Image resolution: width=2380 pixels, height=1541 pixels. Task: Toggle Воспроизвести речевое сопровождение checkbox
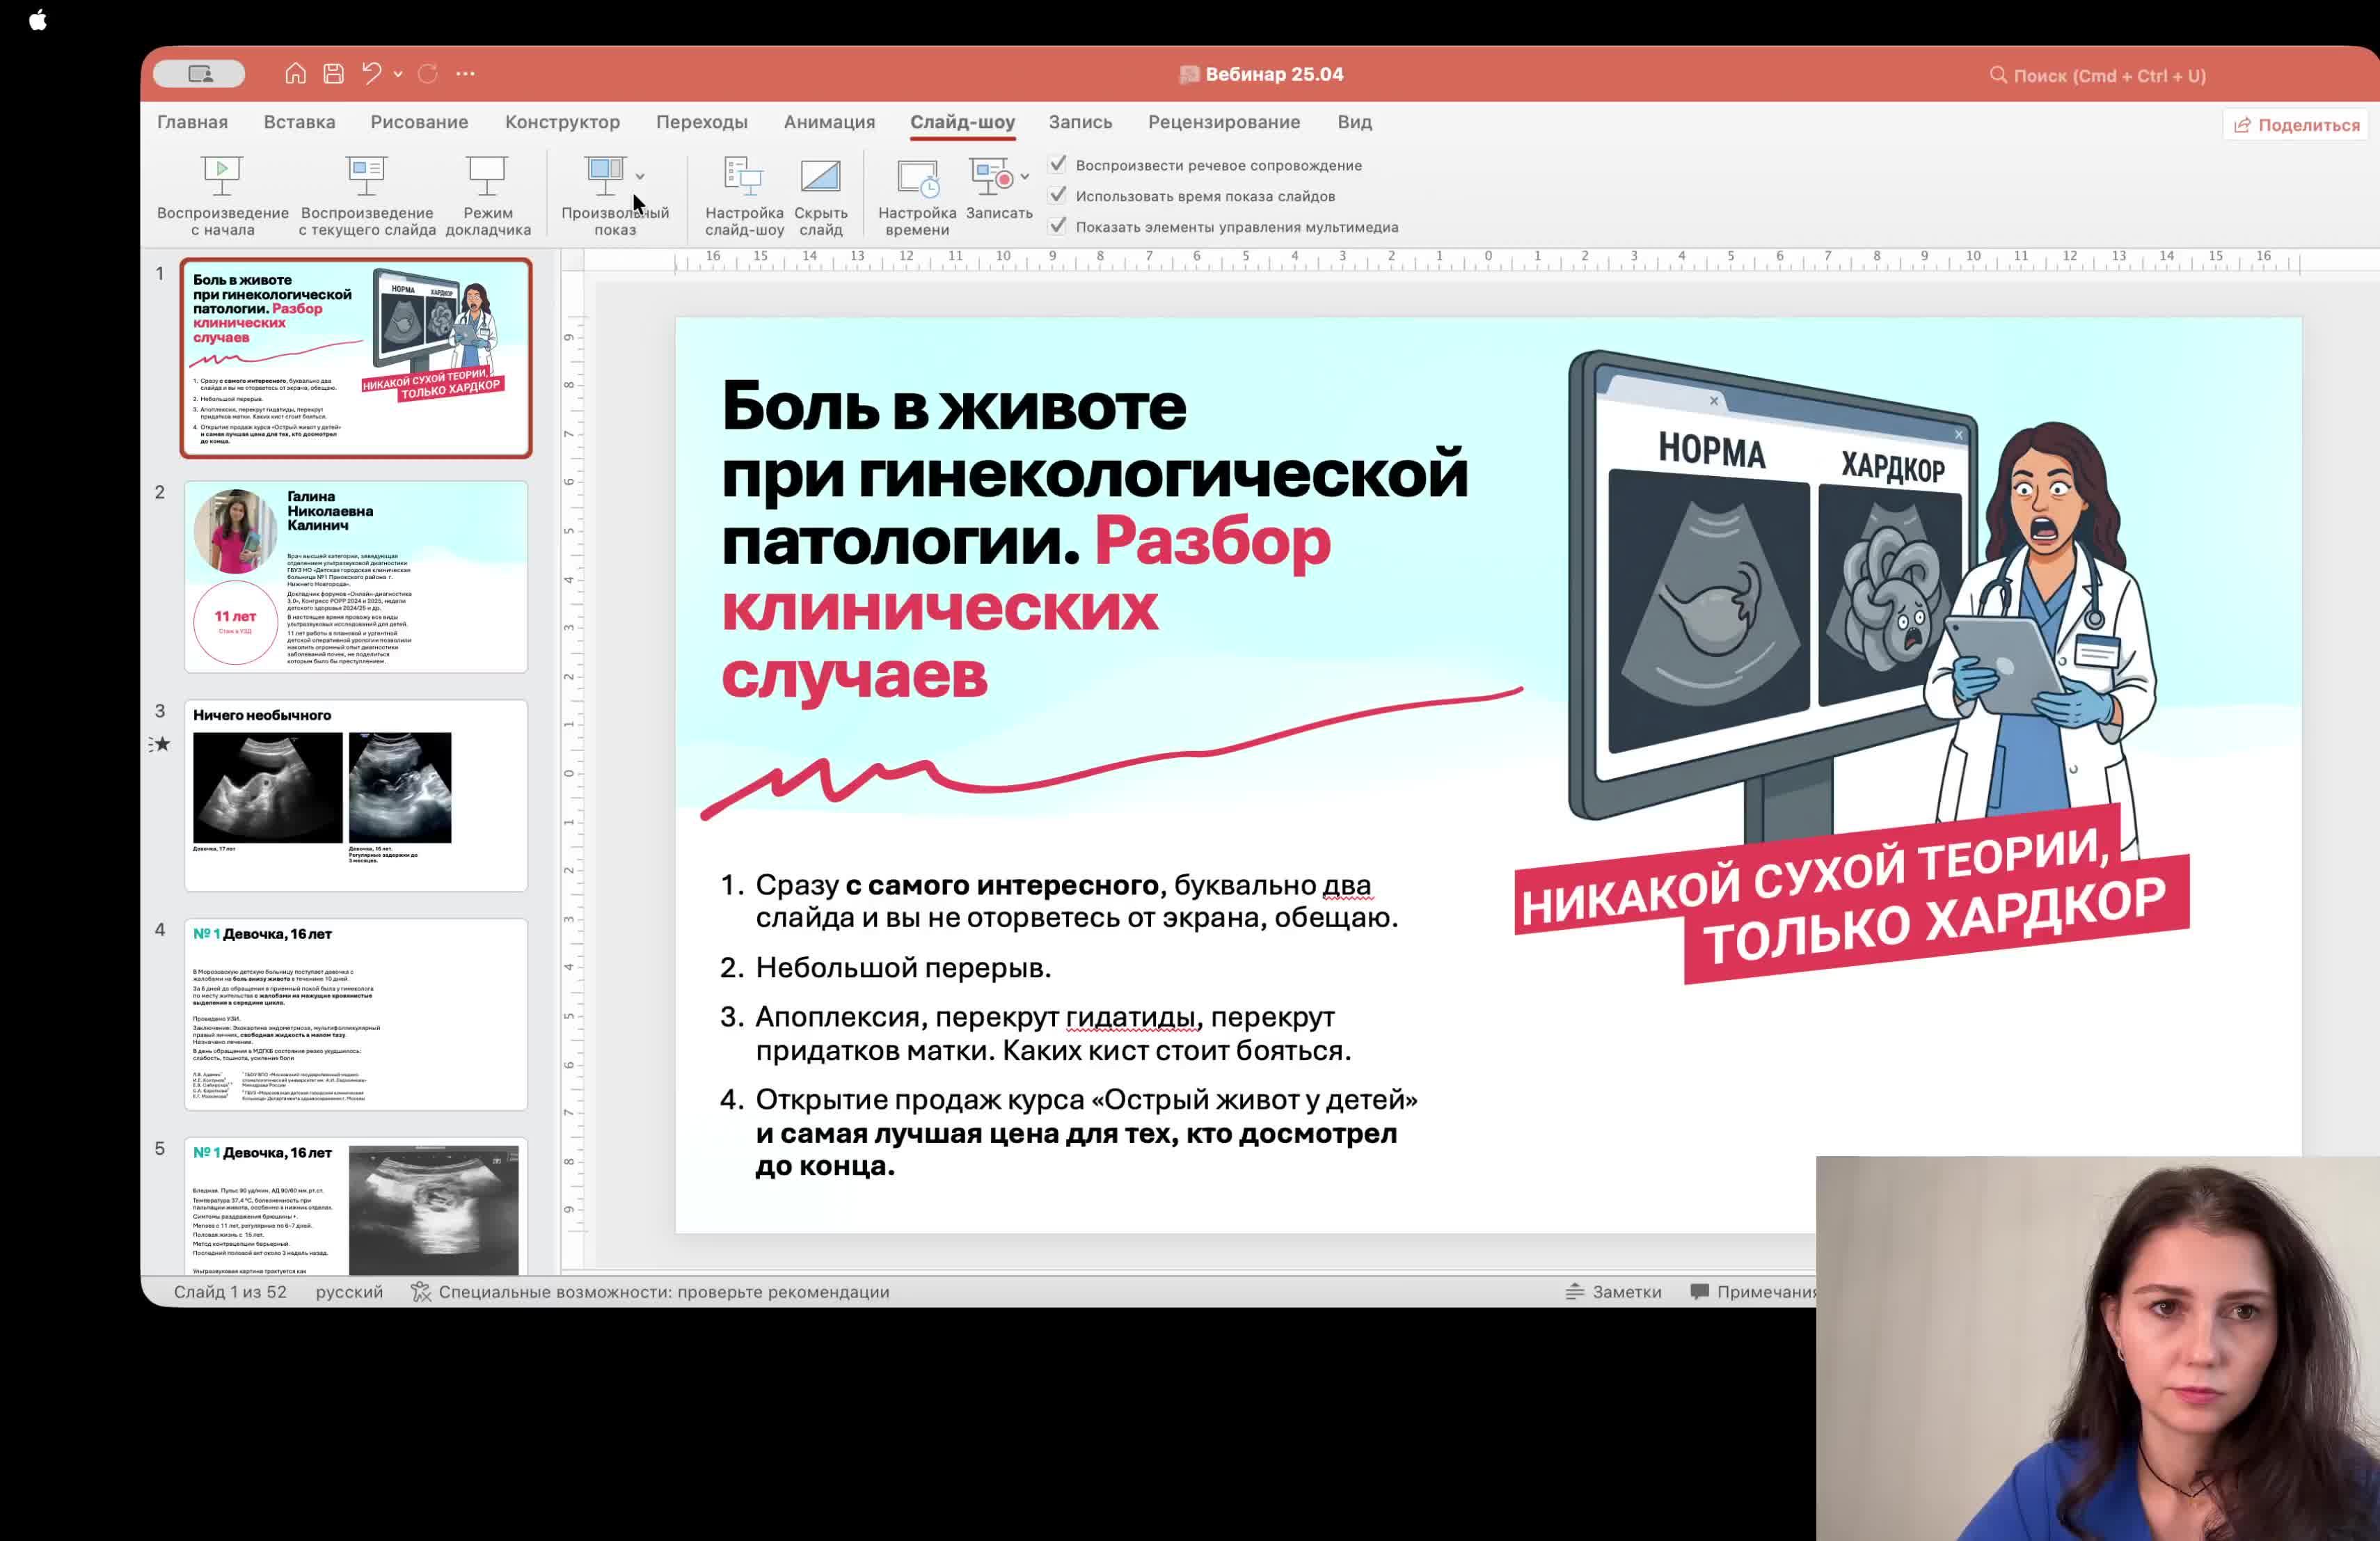(1059, 164)
